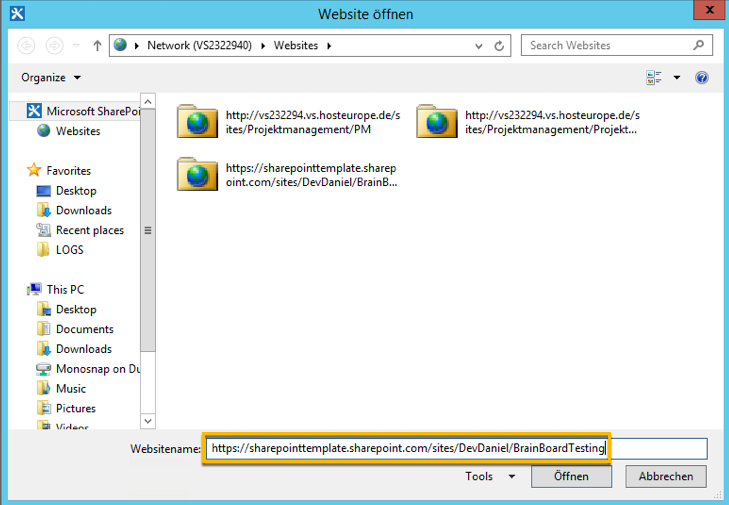Click the navigation pane scrollbar thumb

148,230
